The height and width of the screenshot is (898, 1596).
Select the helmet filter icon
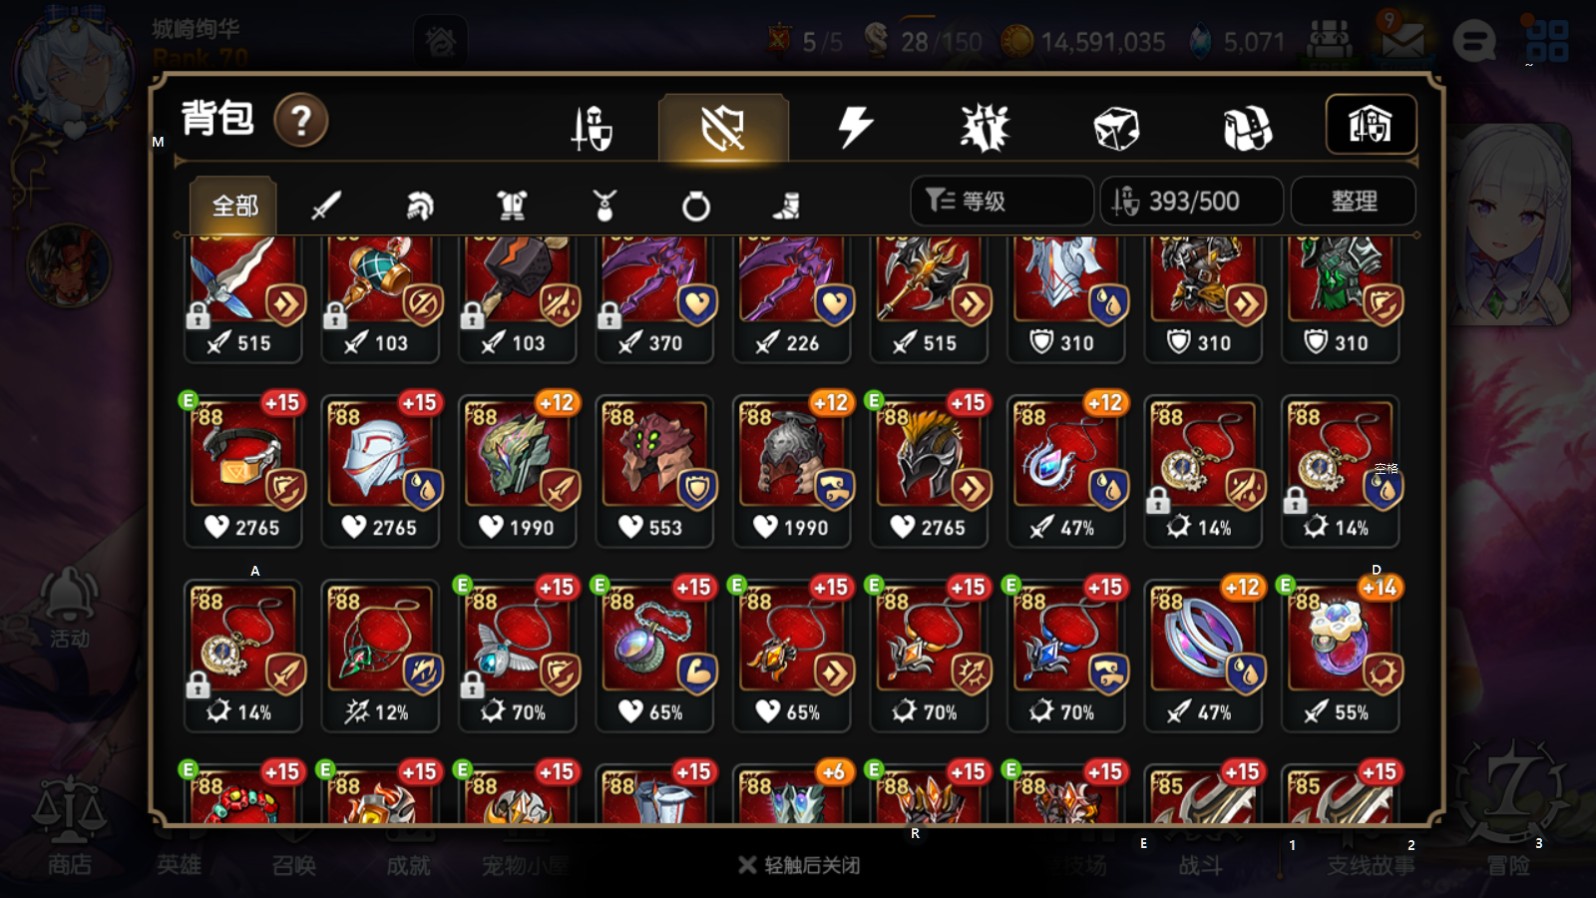420,206
